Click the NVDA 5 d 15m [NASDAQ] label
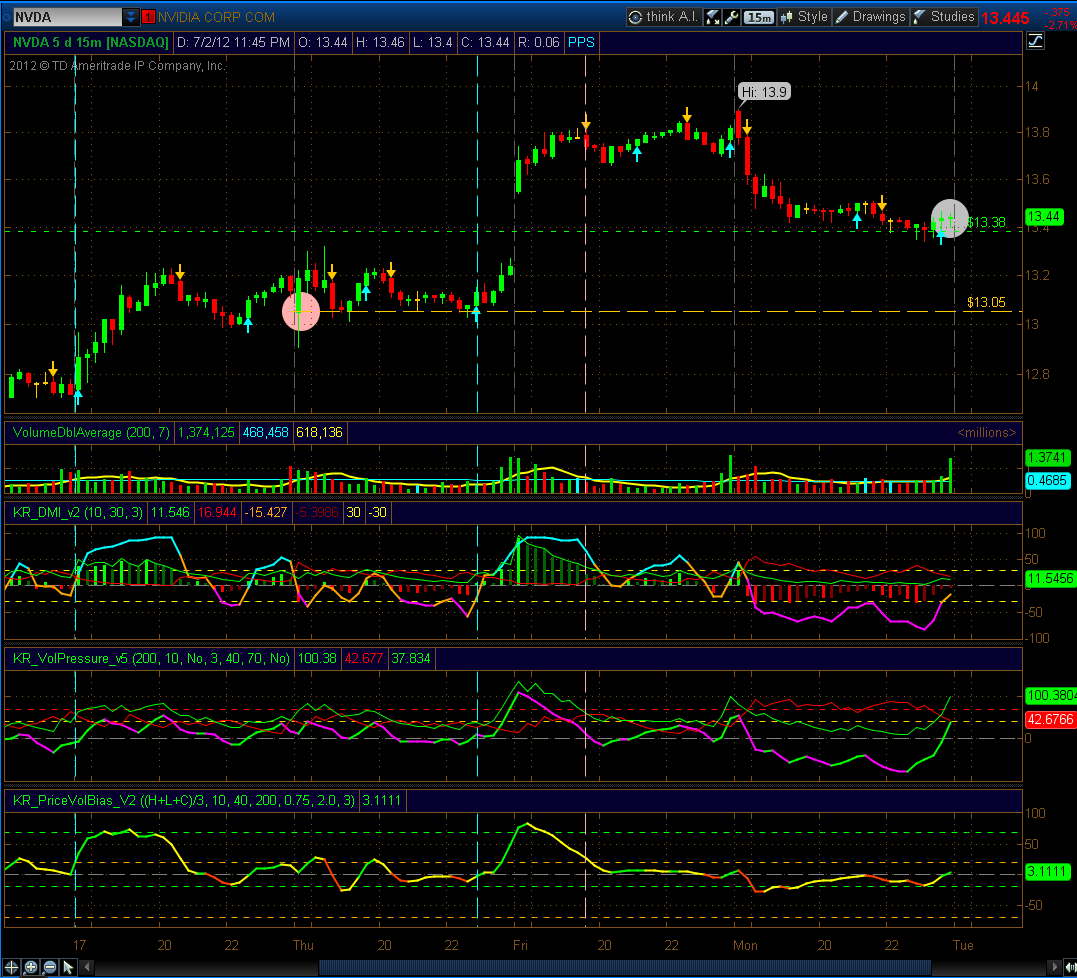Screen dimensions: 1077x978 [90, 43]
